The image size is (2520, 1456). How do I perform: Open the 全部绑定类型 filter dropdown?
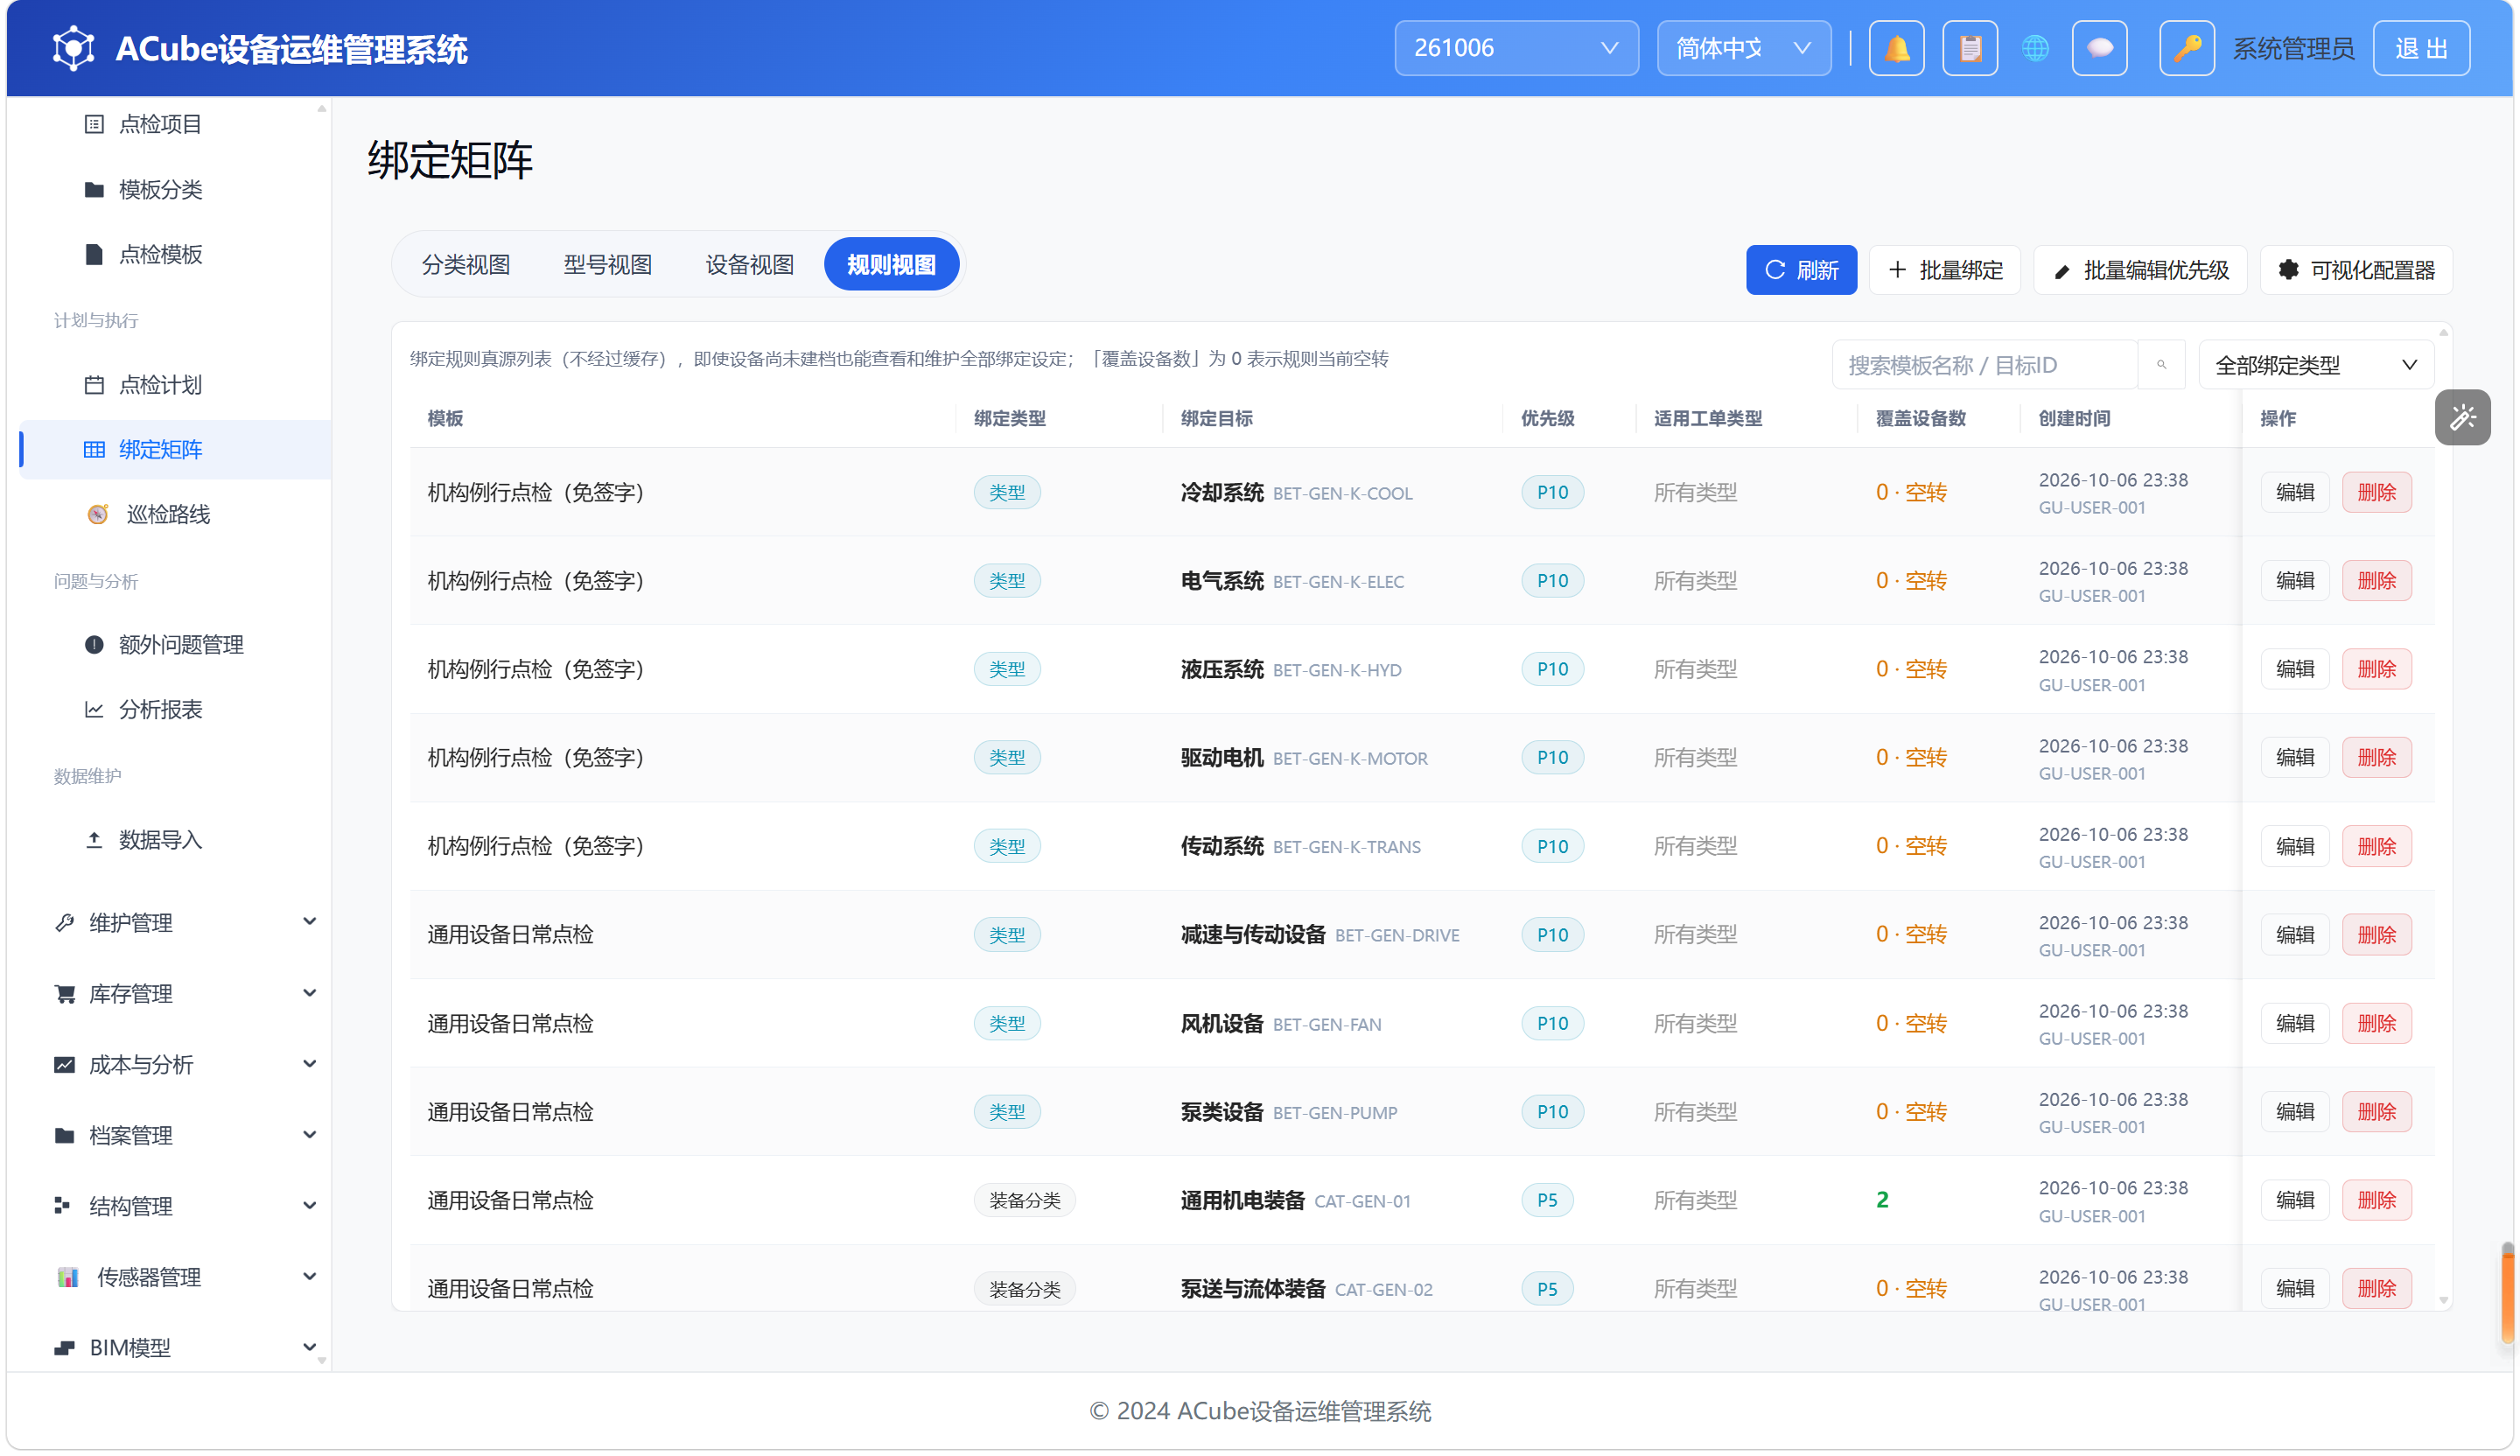coord(2315,365)
